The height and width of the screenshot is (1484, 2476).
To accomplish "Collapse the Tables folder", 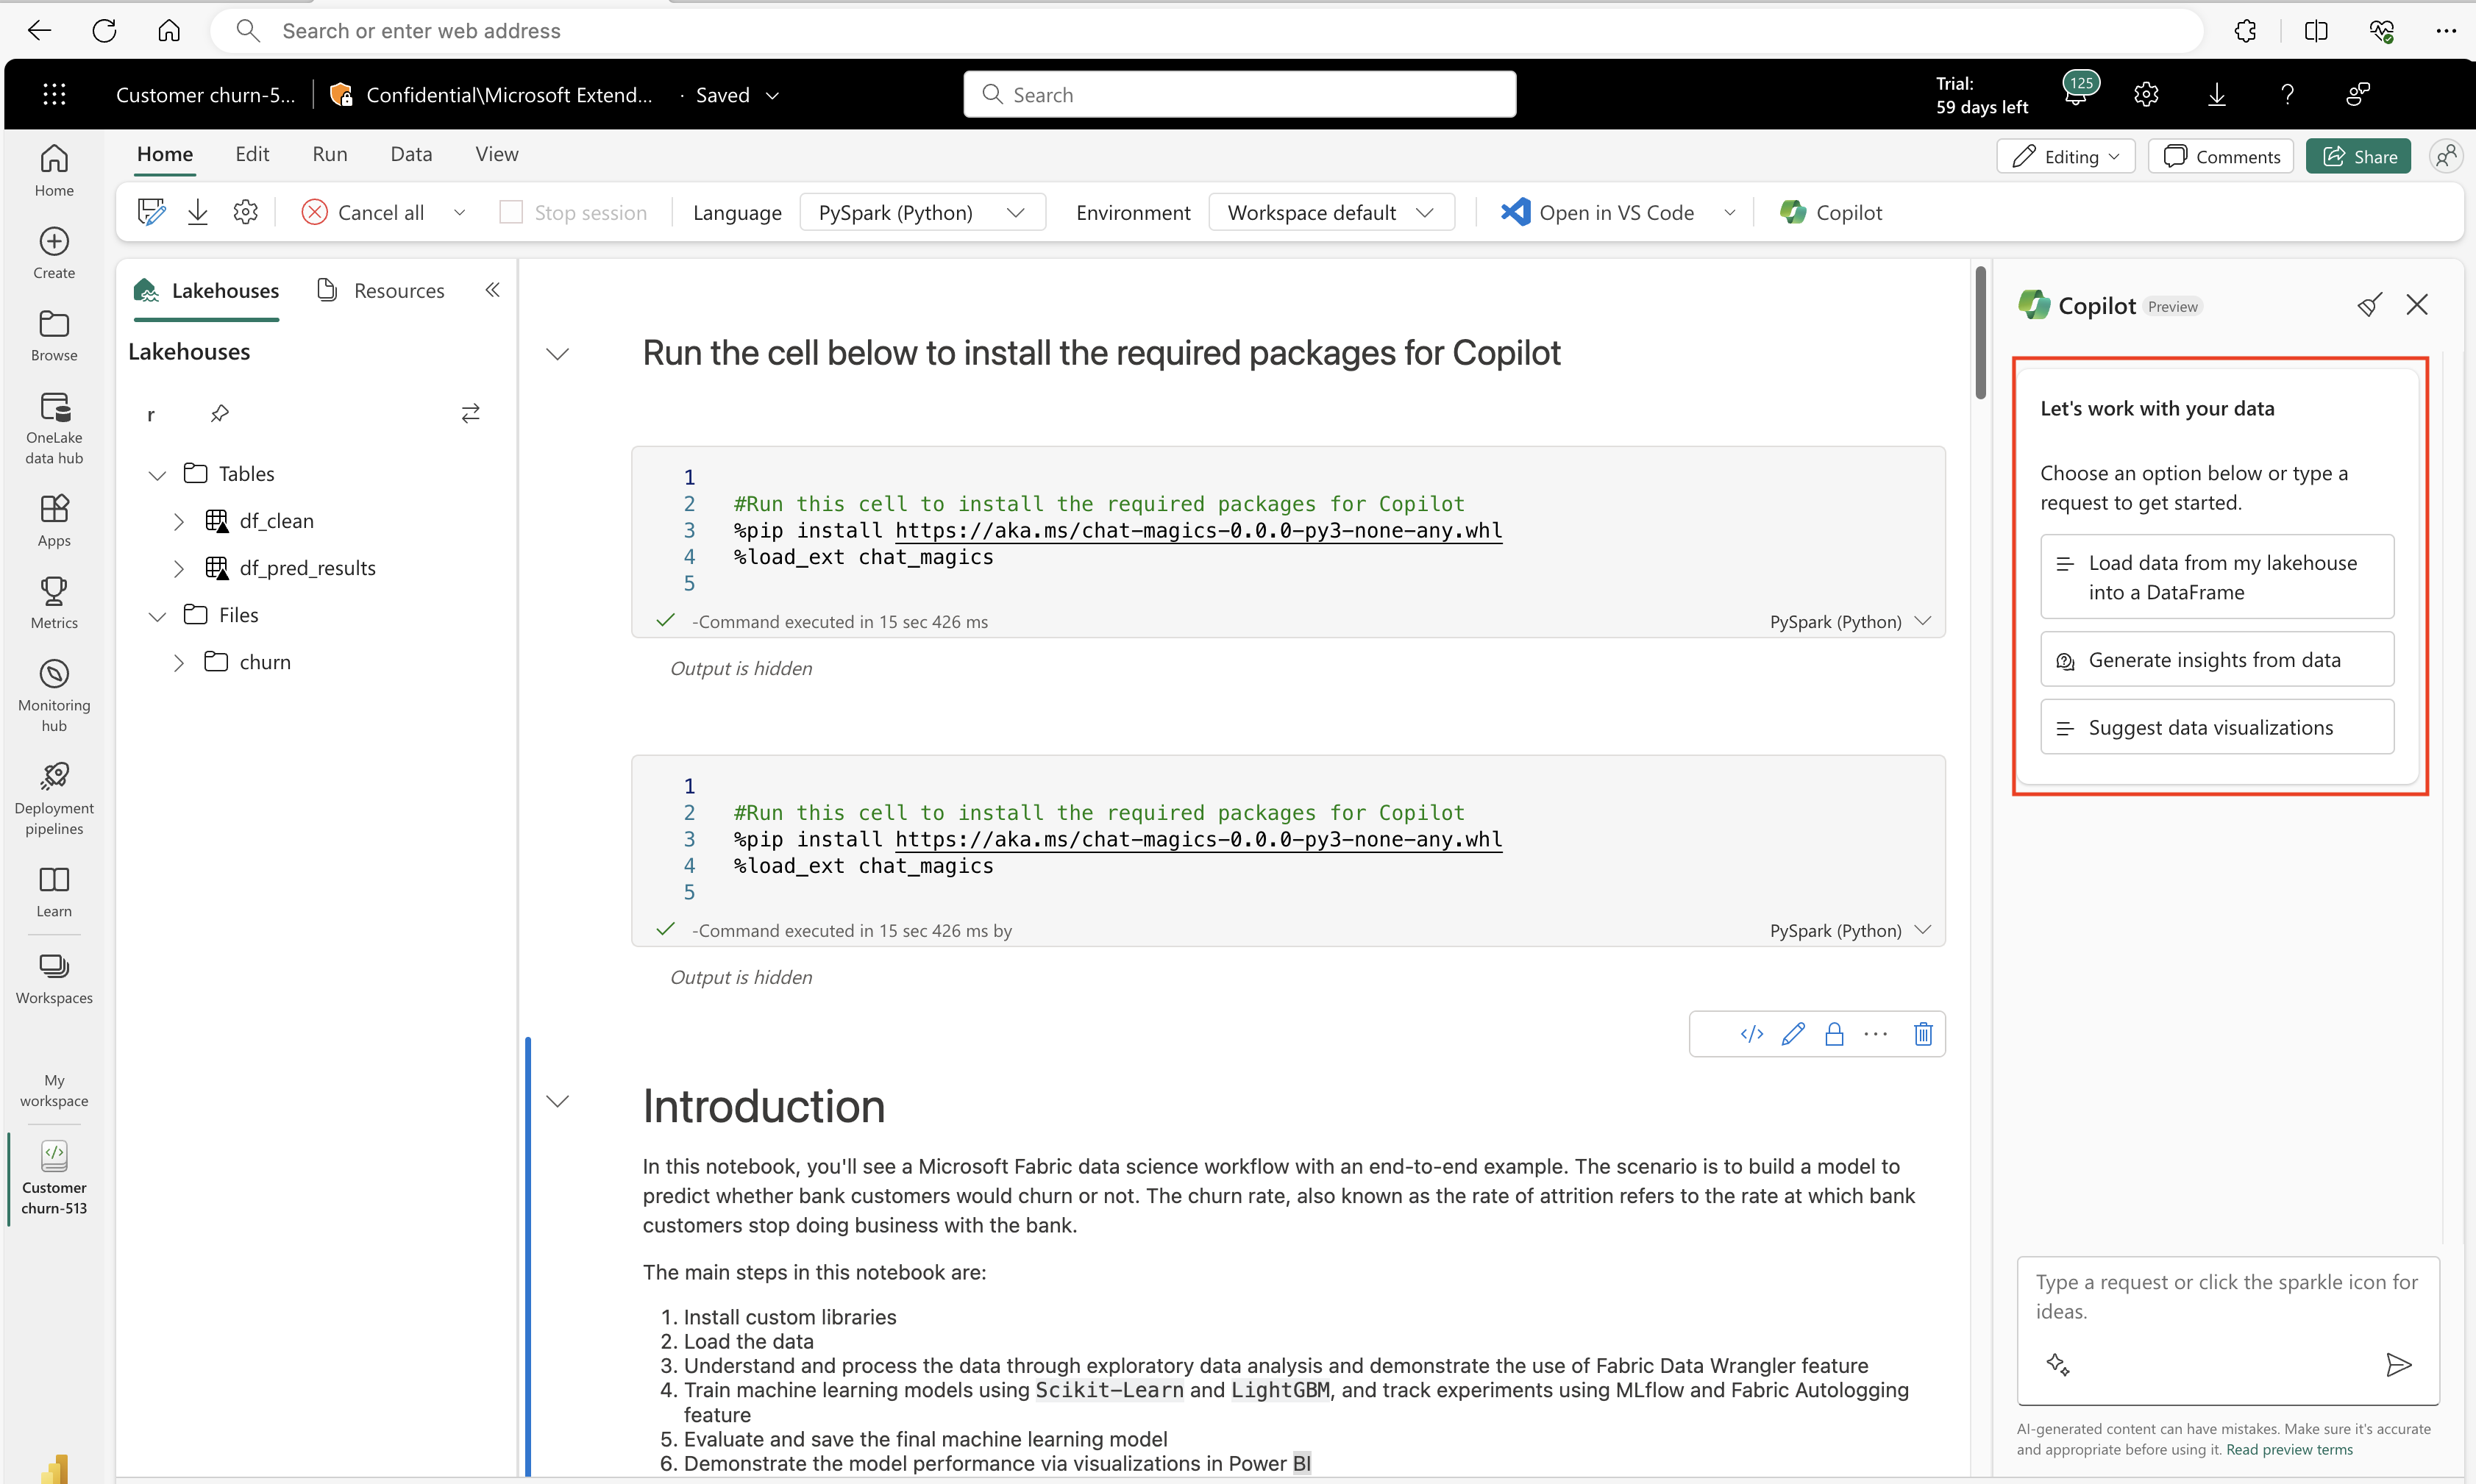I will [x=157, y=474].
